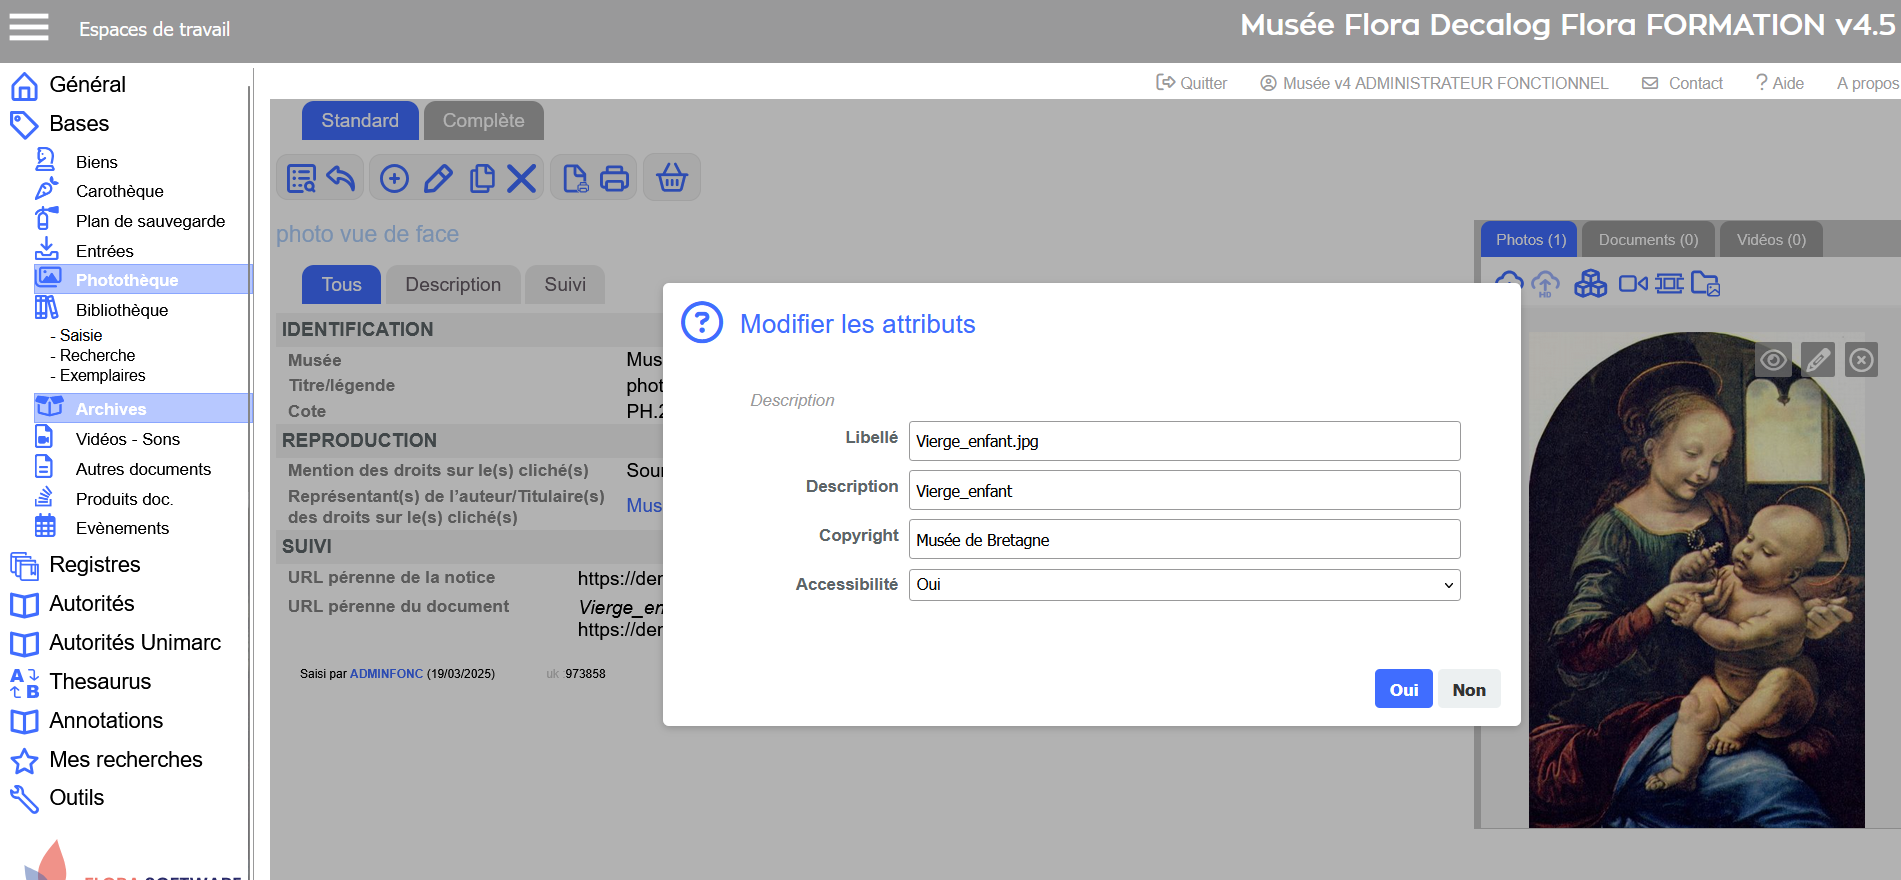Click the Quitter link in the top bar
Viewport: 1901px width, 880px height.
(x=1192, y=83)
